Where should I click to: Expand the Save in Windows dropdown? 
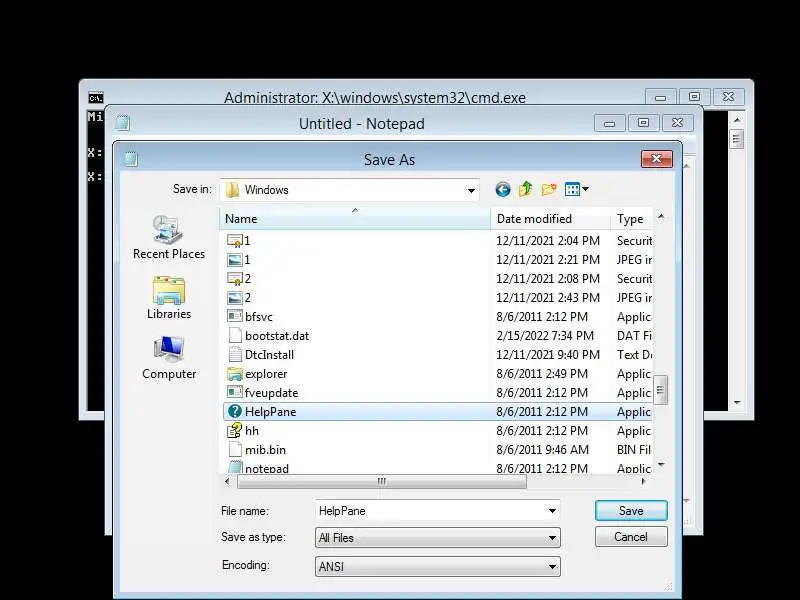[471, 191]
